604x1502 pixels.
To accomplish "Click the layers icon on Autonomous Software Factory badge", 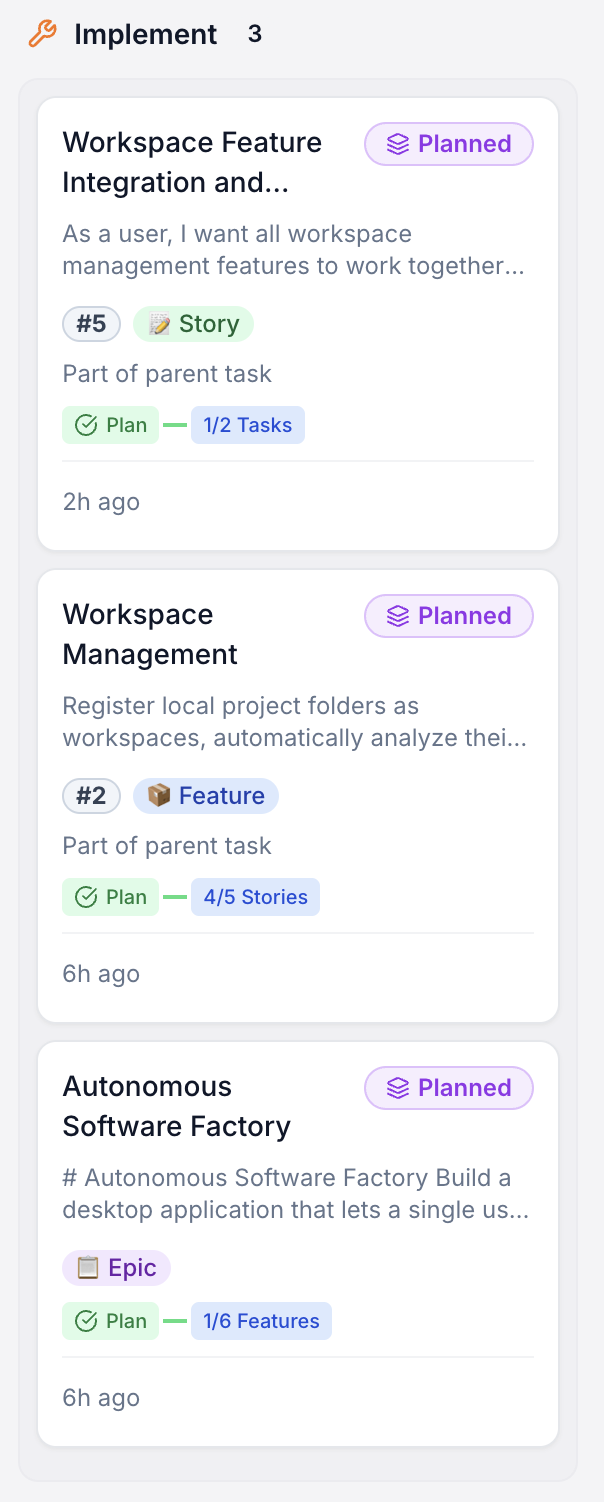I will 397,1087.
